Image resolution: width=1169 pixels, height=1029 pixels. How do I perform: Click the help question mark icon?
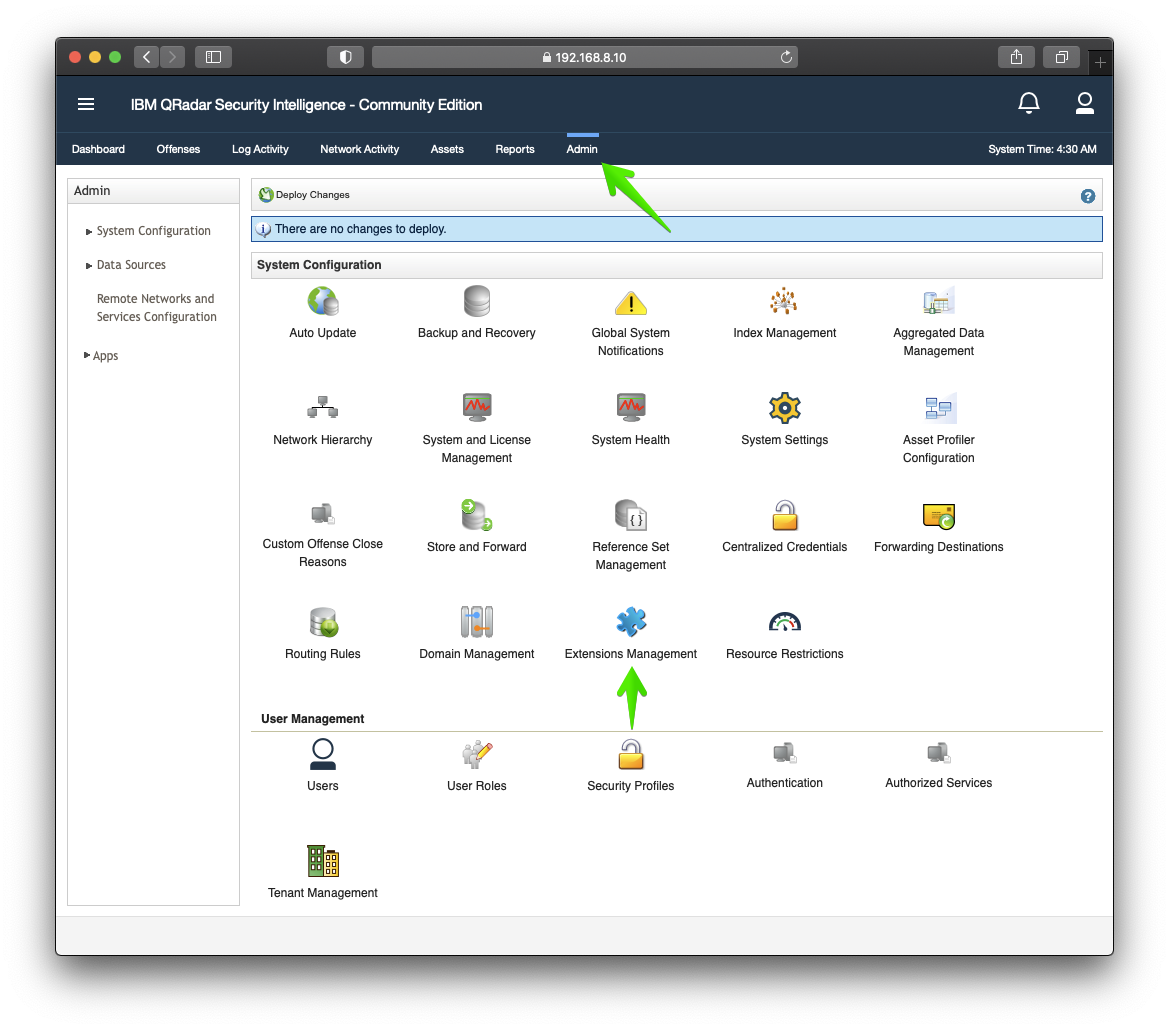(x=1088, y=196)
